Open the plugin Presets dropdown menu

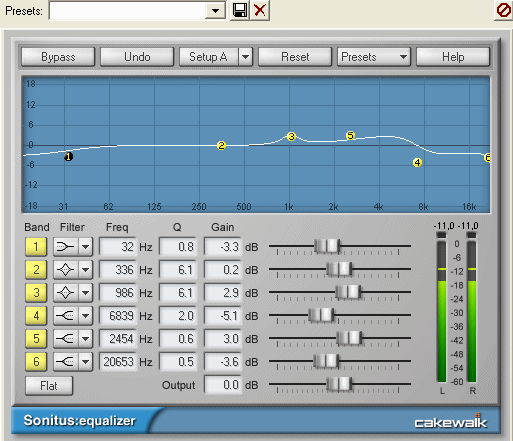click(374, 57)
